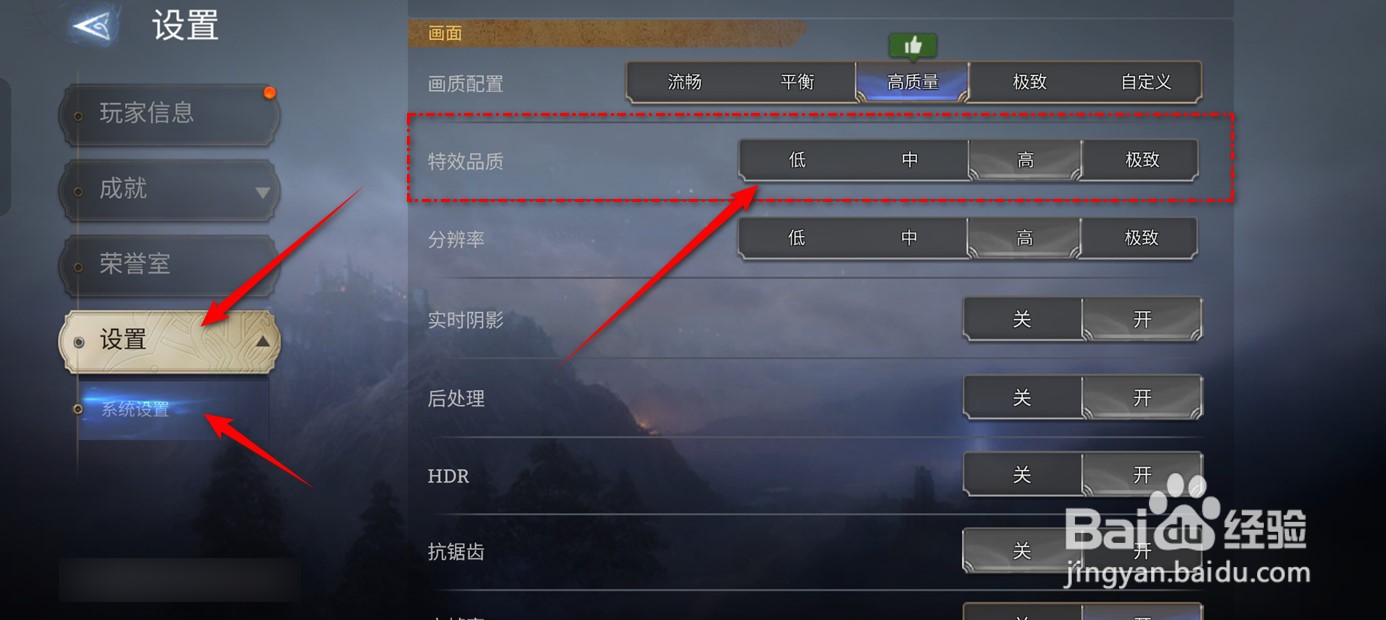Set 特效品质 to 低
Image resolution: width=1386 pixels, height=620 pixels.
797,159
